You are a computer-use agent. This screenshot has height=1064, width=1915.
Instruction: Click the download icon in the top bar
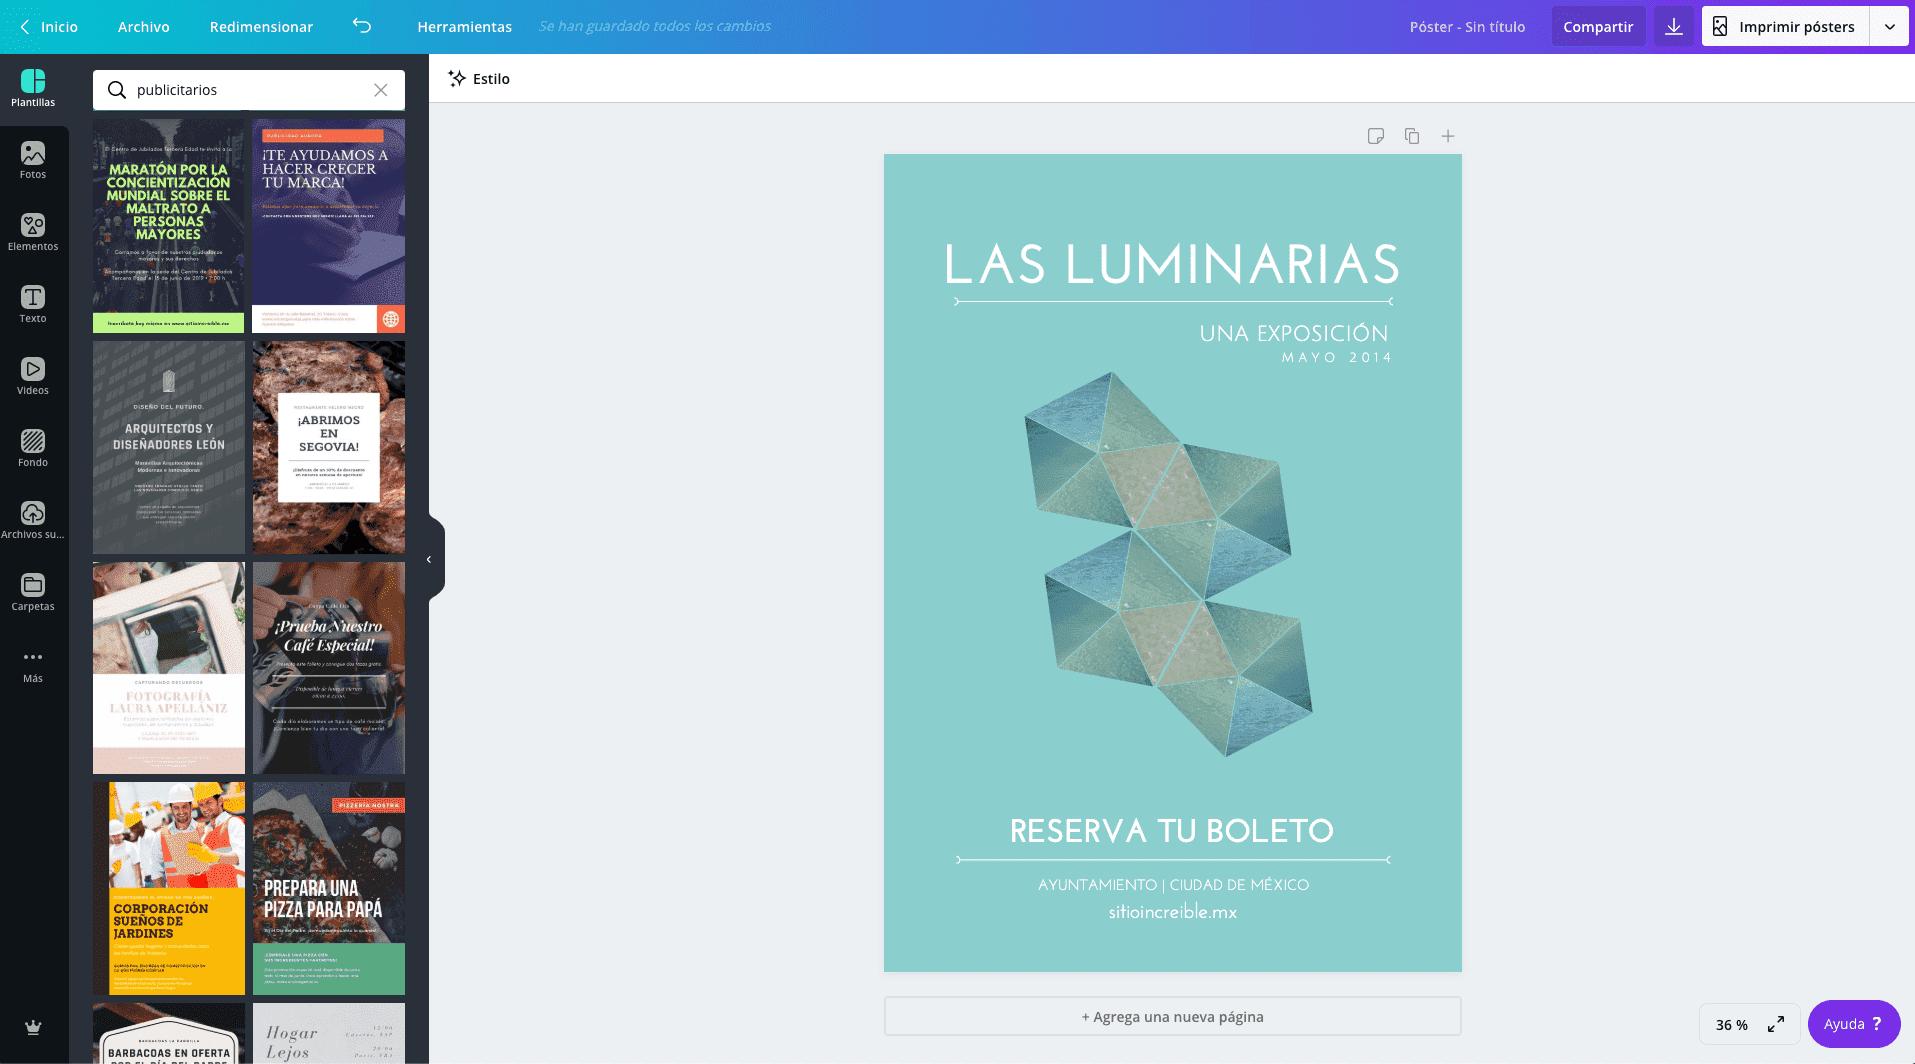tap(1673, 27)
